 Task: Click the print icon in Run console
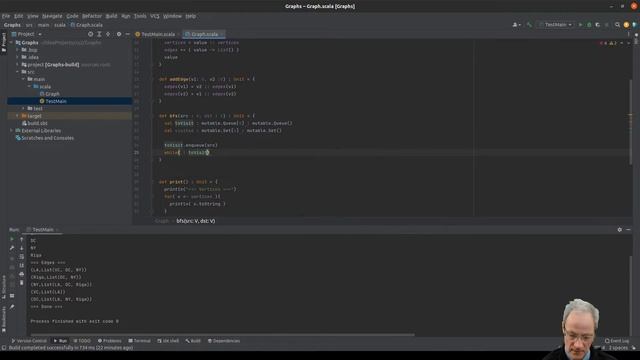tap(22, 274)
